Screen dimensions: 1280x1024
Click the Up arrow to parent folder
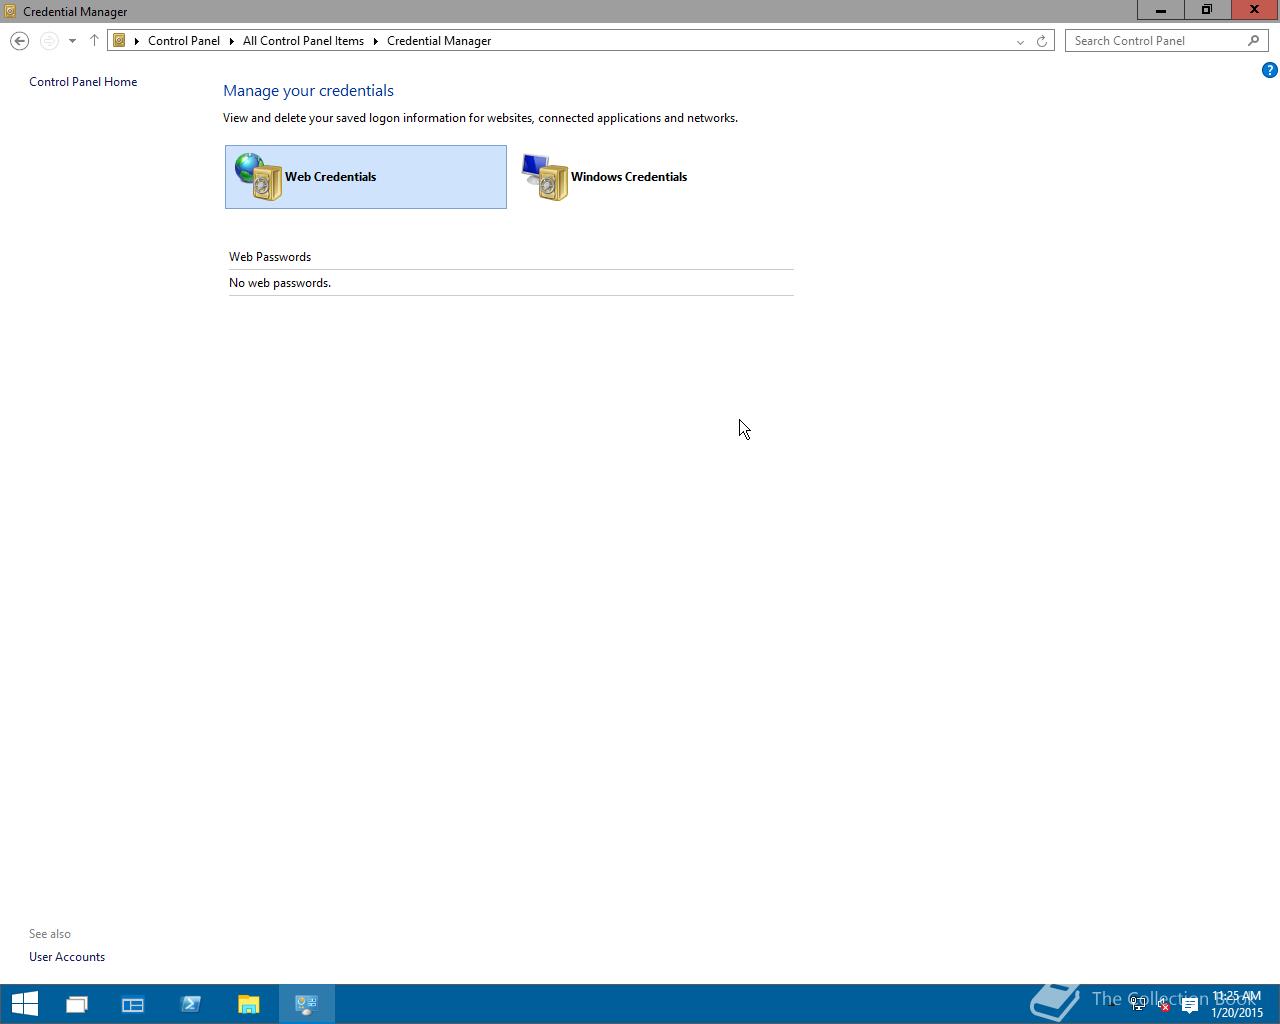pos(94,41)
